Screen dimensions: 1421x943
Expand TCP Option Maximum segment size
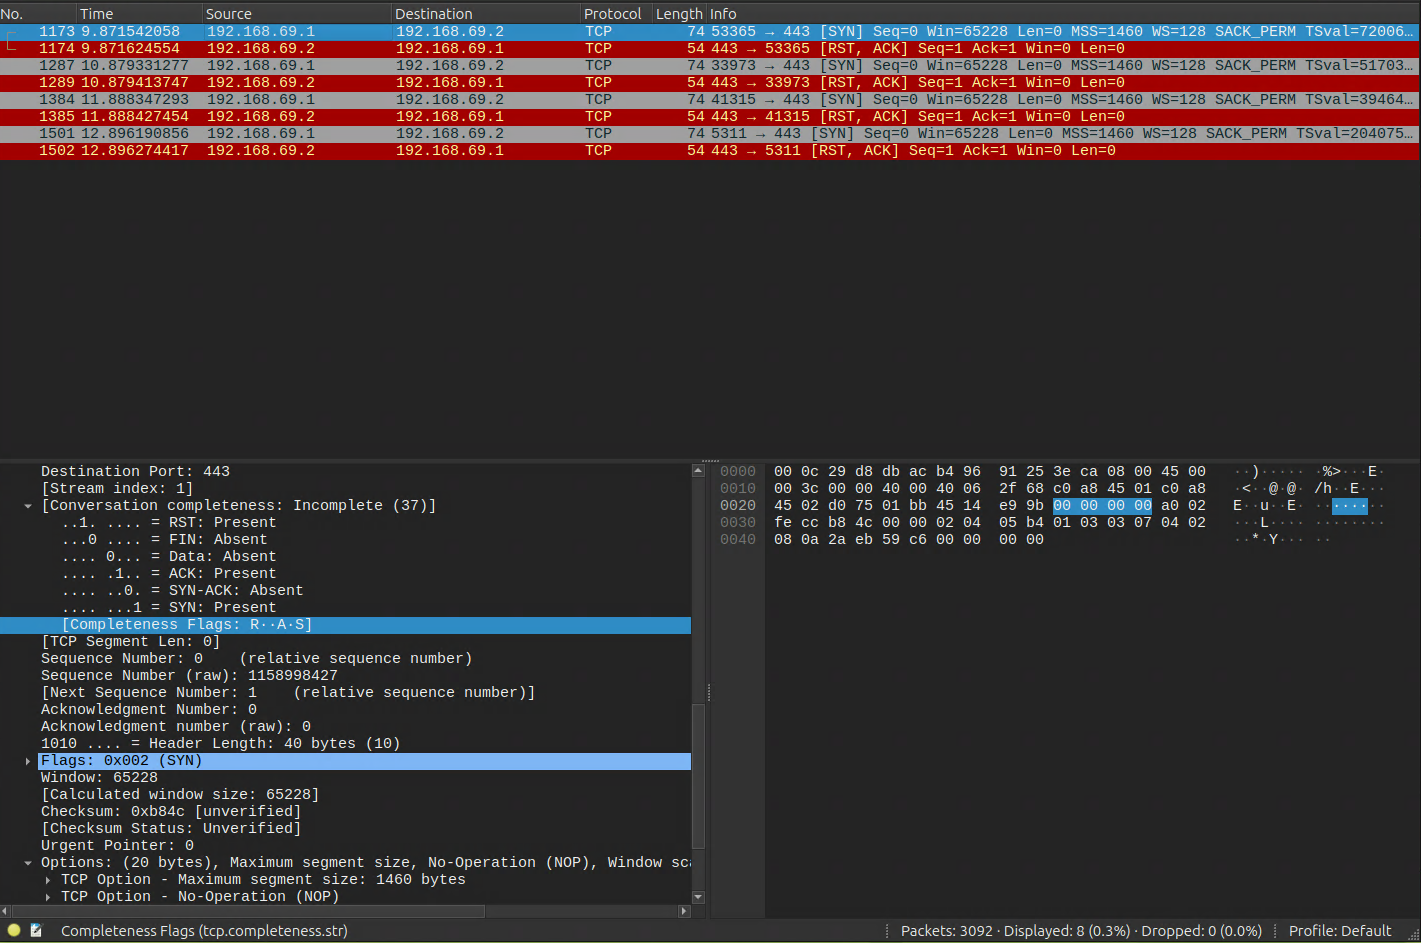48,880
